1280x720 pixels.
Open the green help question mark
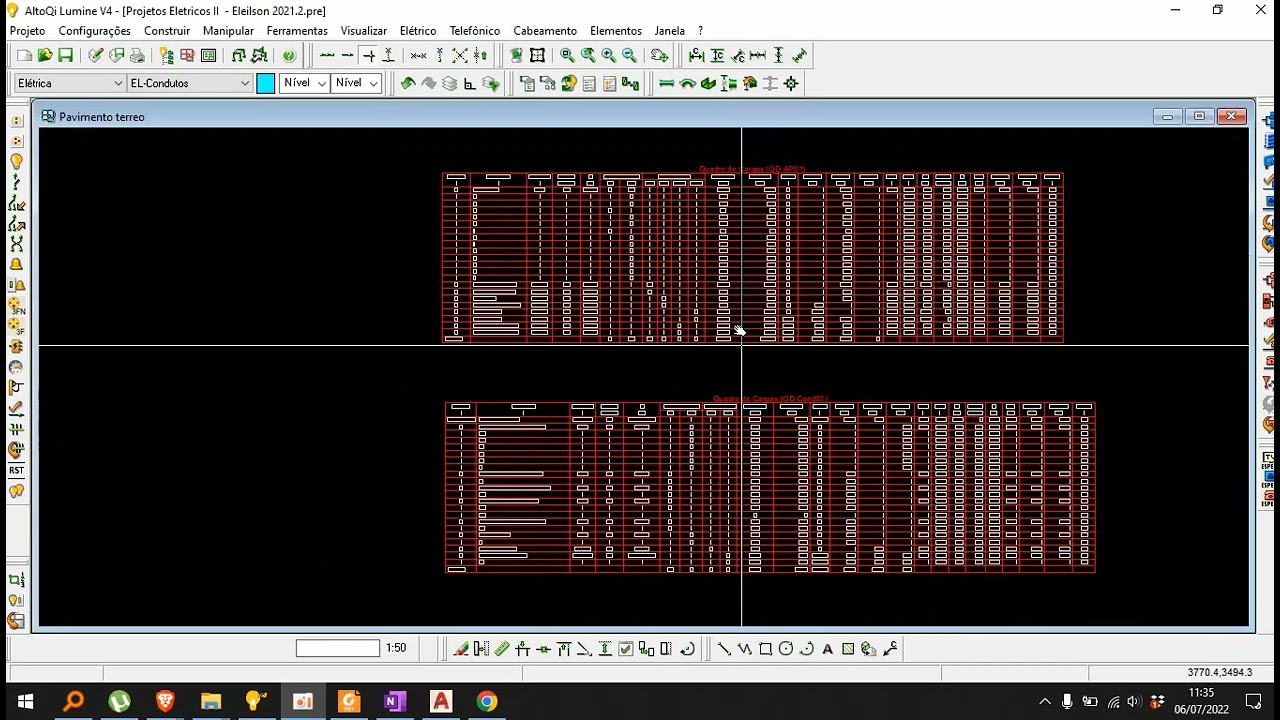coord(289,55)
